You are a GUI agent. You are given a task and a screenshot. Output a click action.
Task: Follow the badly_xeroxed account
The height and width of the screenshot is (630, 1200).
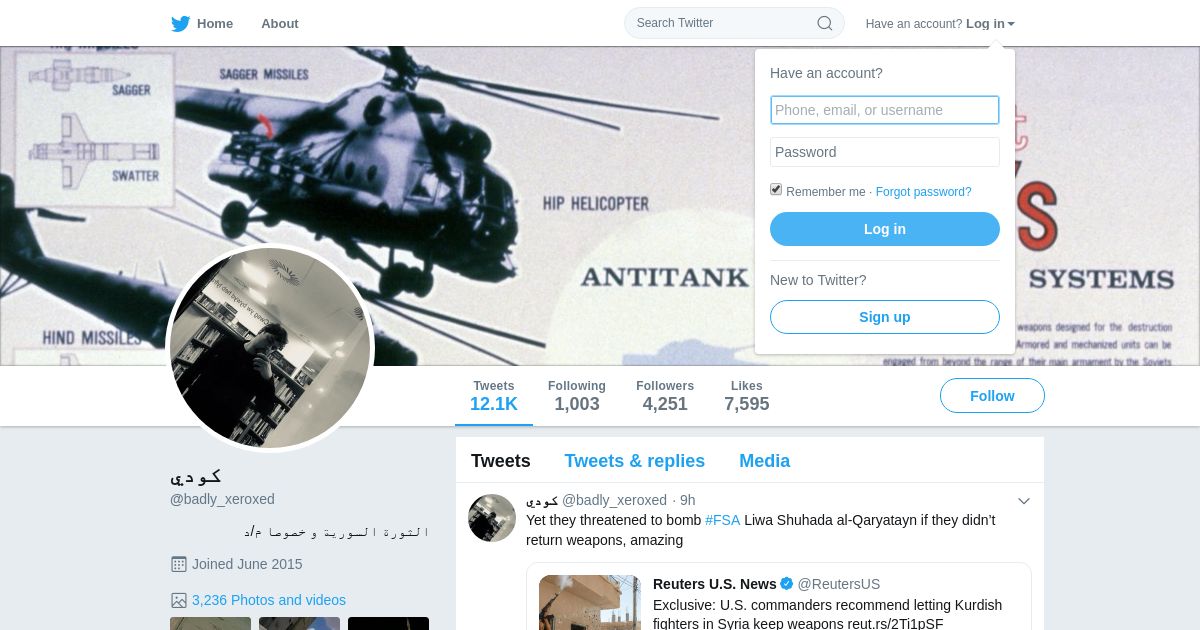click(x=992, y=396)
